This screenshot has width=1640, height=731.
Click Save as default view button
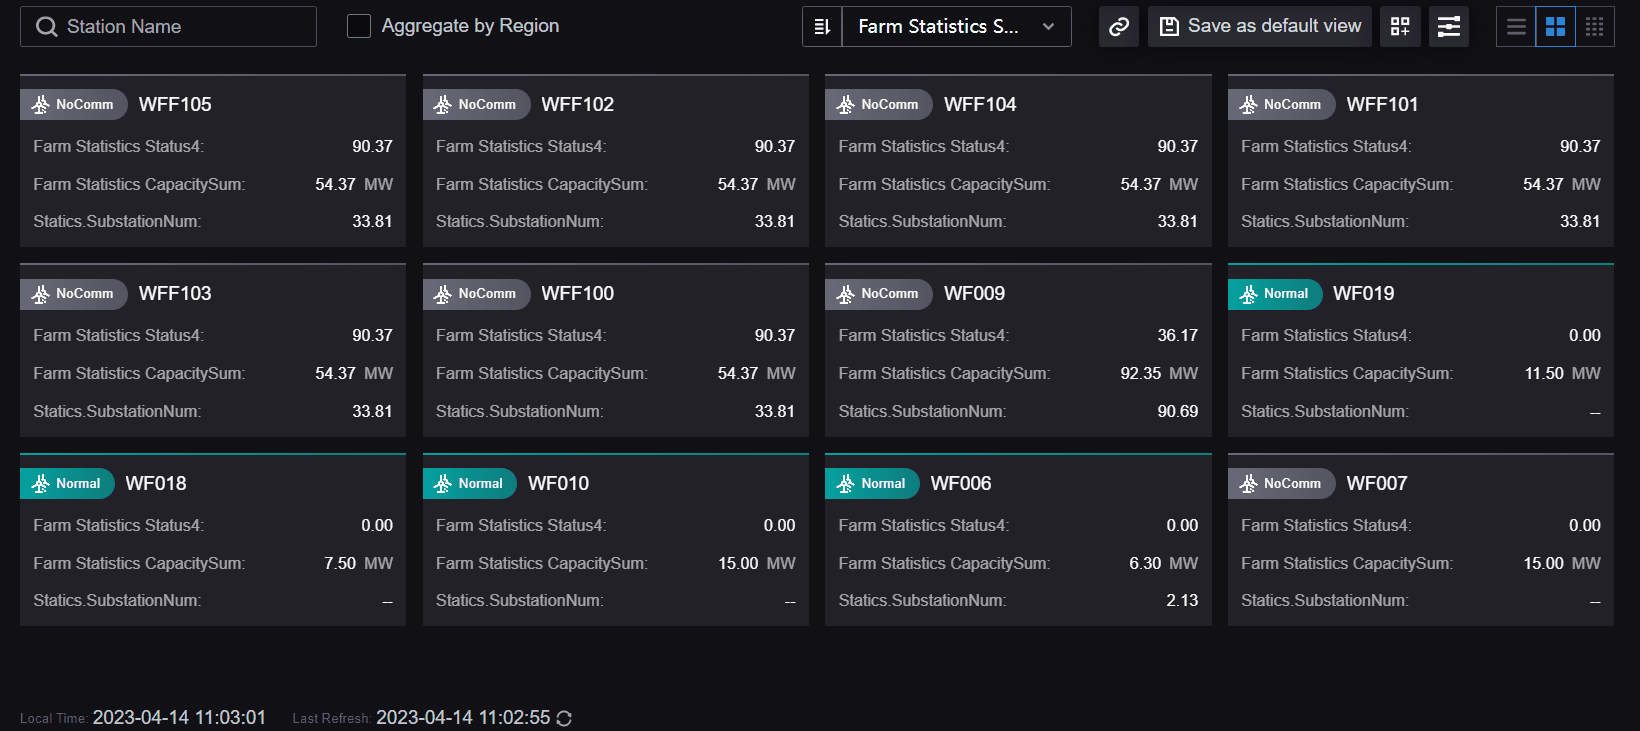click(1260, 27)
